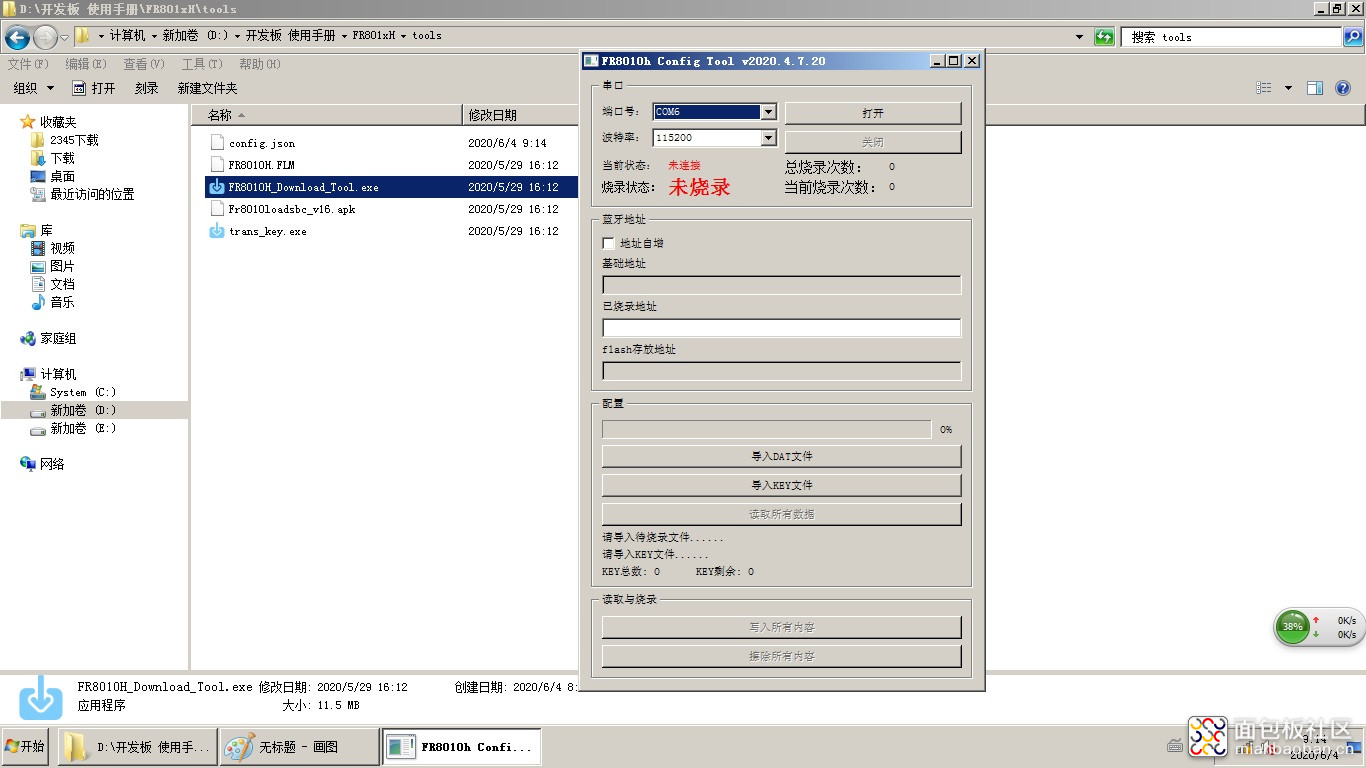Image resolution: width=1366 pixels, height=768 pixels.
Task: Select the FR8010H.FLM file icon
Action: [x=217, y=165]
